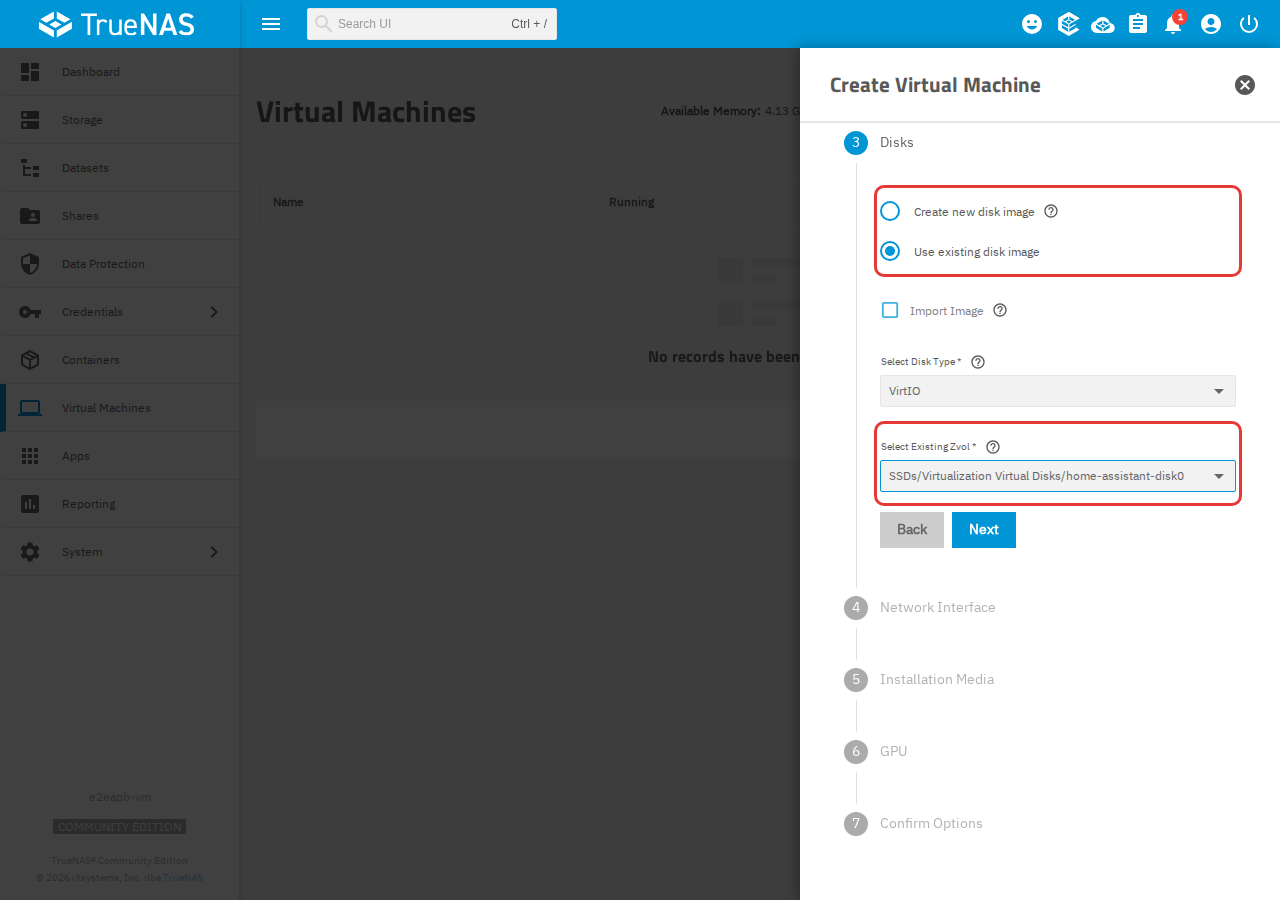
Task: Click the TrueCommand cloud status icon
Action: pos(1103,24)
